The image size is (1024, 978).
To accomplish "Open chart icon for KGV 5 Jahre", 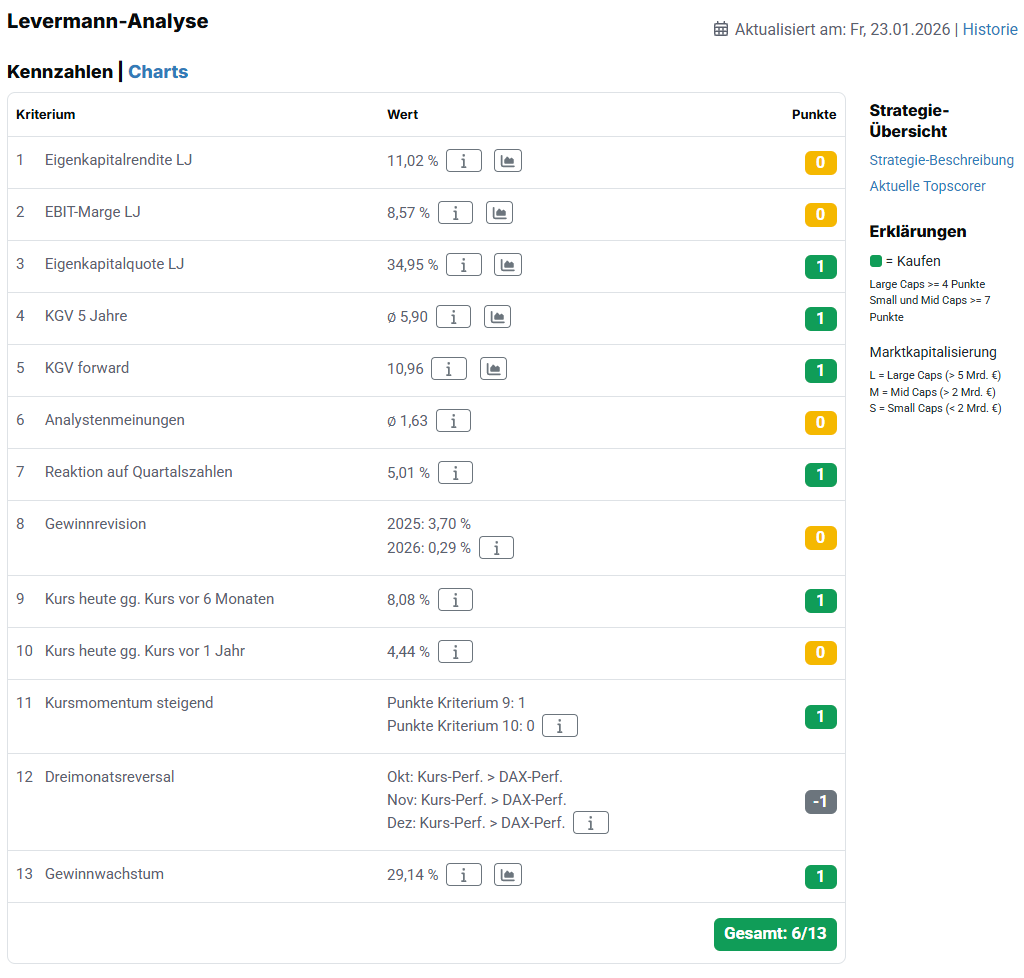I will coord(497,317).
